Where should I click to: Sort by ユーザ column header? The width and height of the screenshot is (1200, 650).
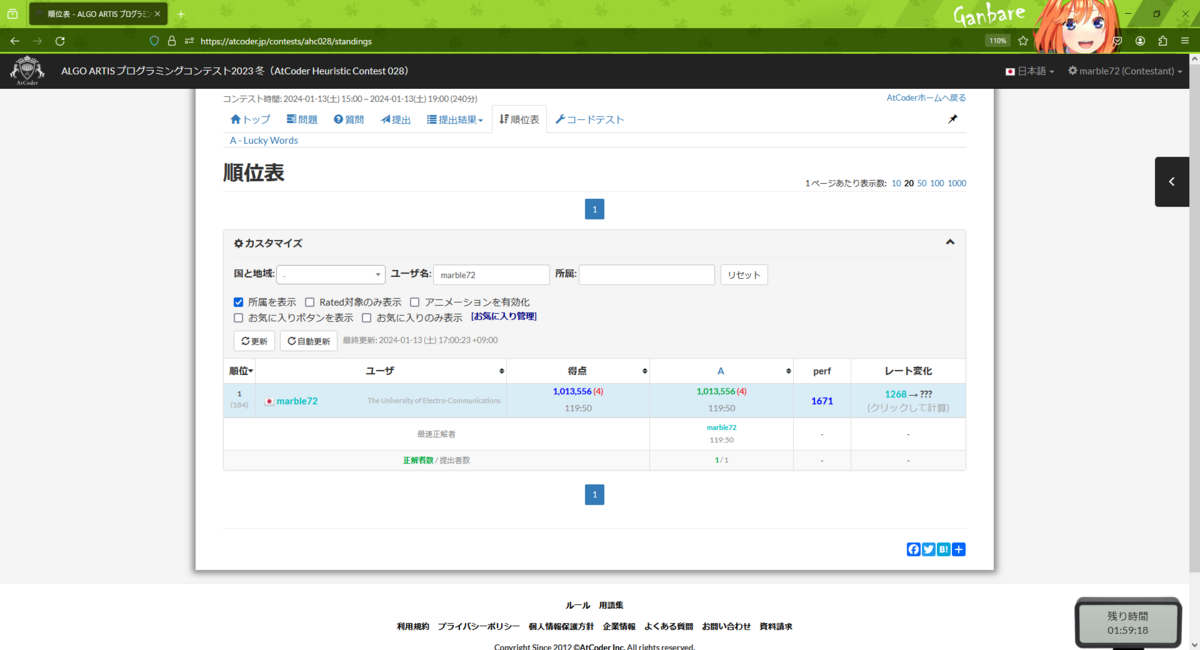click(381, 371)
